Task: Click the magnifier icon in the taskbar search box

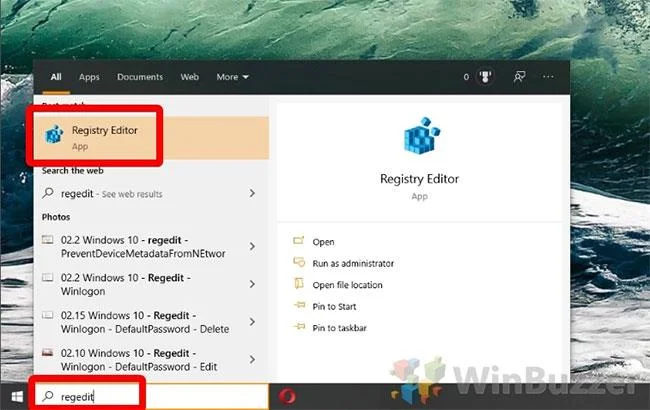Action: pyautogui.click(x=49, y=396)
